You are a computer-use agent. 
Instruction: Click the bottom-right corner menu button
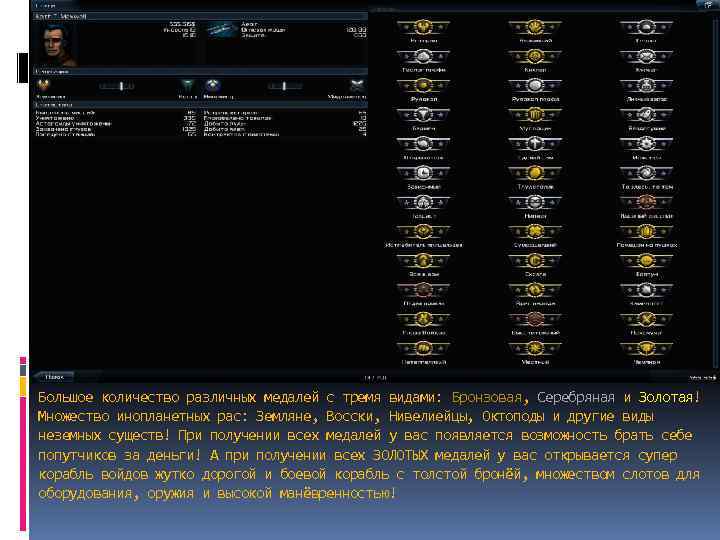702,377
